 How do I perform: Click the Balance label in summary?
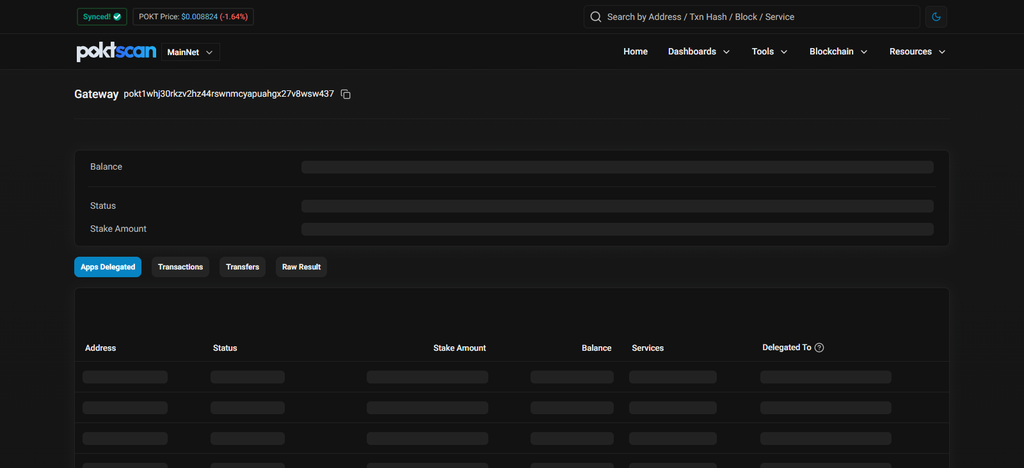pyautogui.click(x=106, y=167)
